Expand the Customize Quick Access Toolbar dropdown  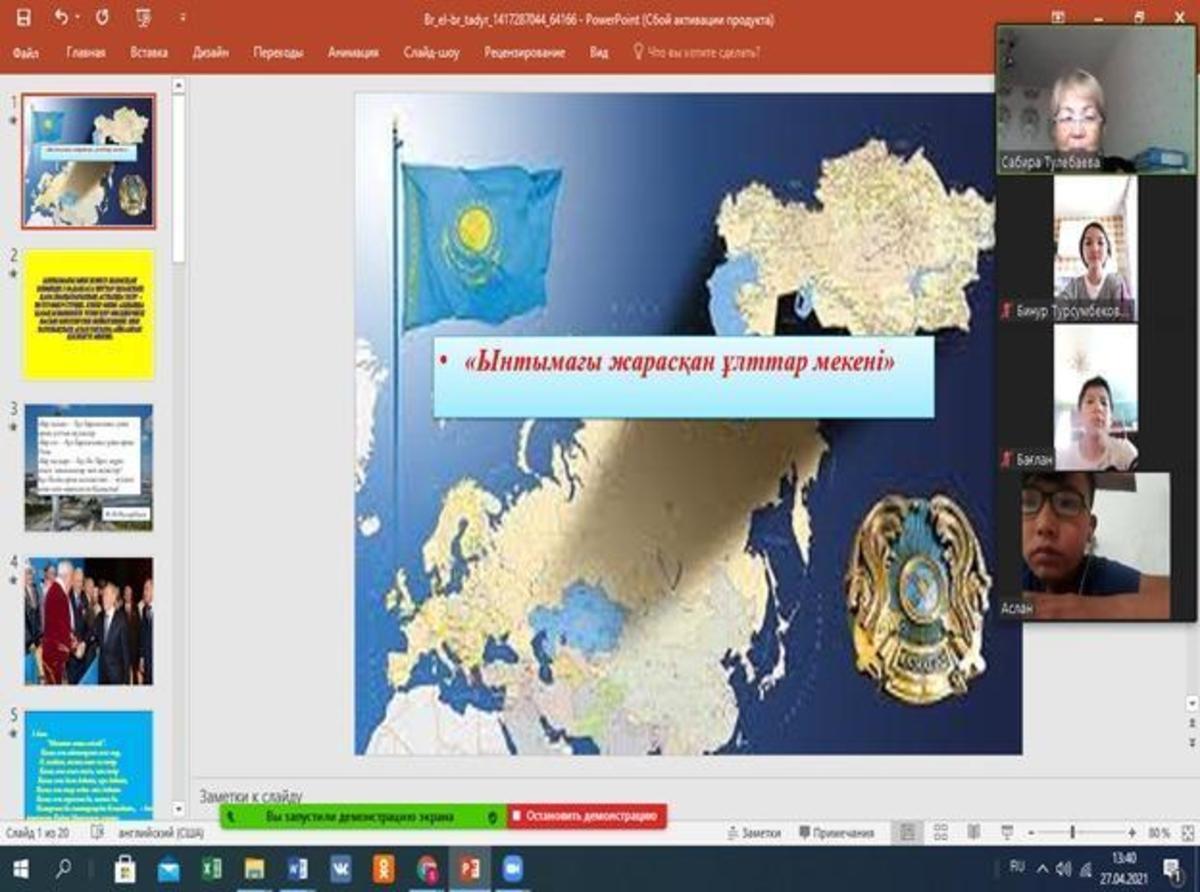click(x=182, y=18)
